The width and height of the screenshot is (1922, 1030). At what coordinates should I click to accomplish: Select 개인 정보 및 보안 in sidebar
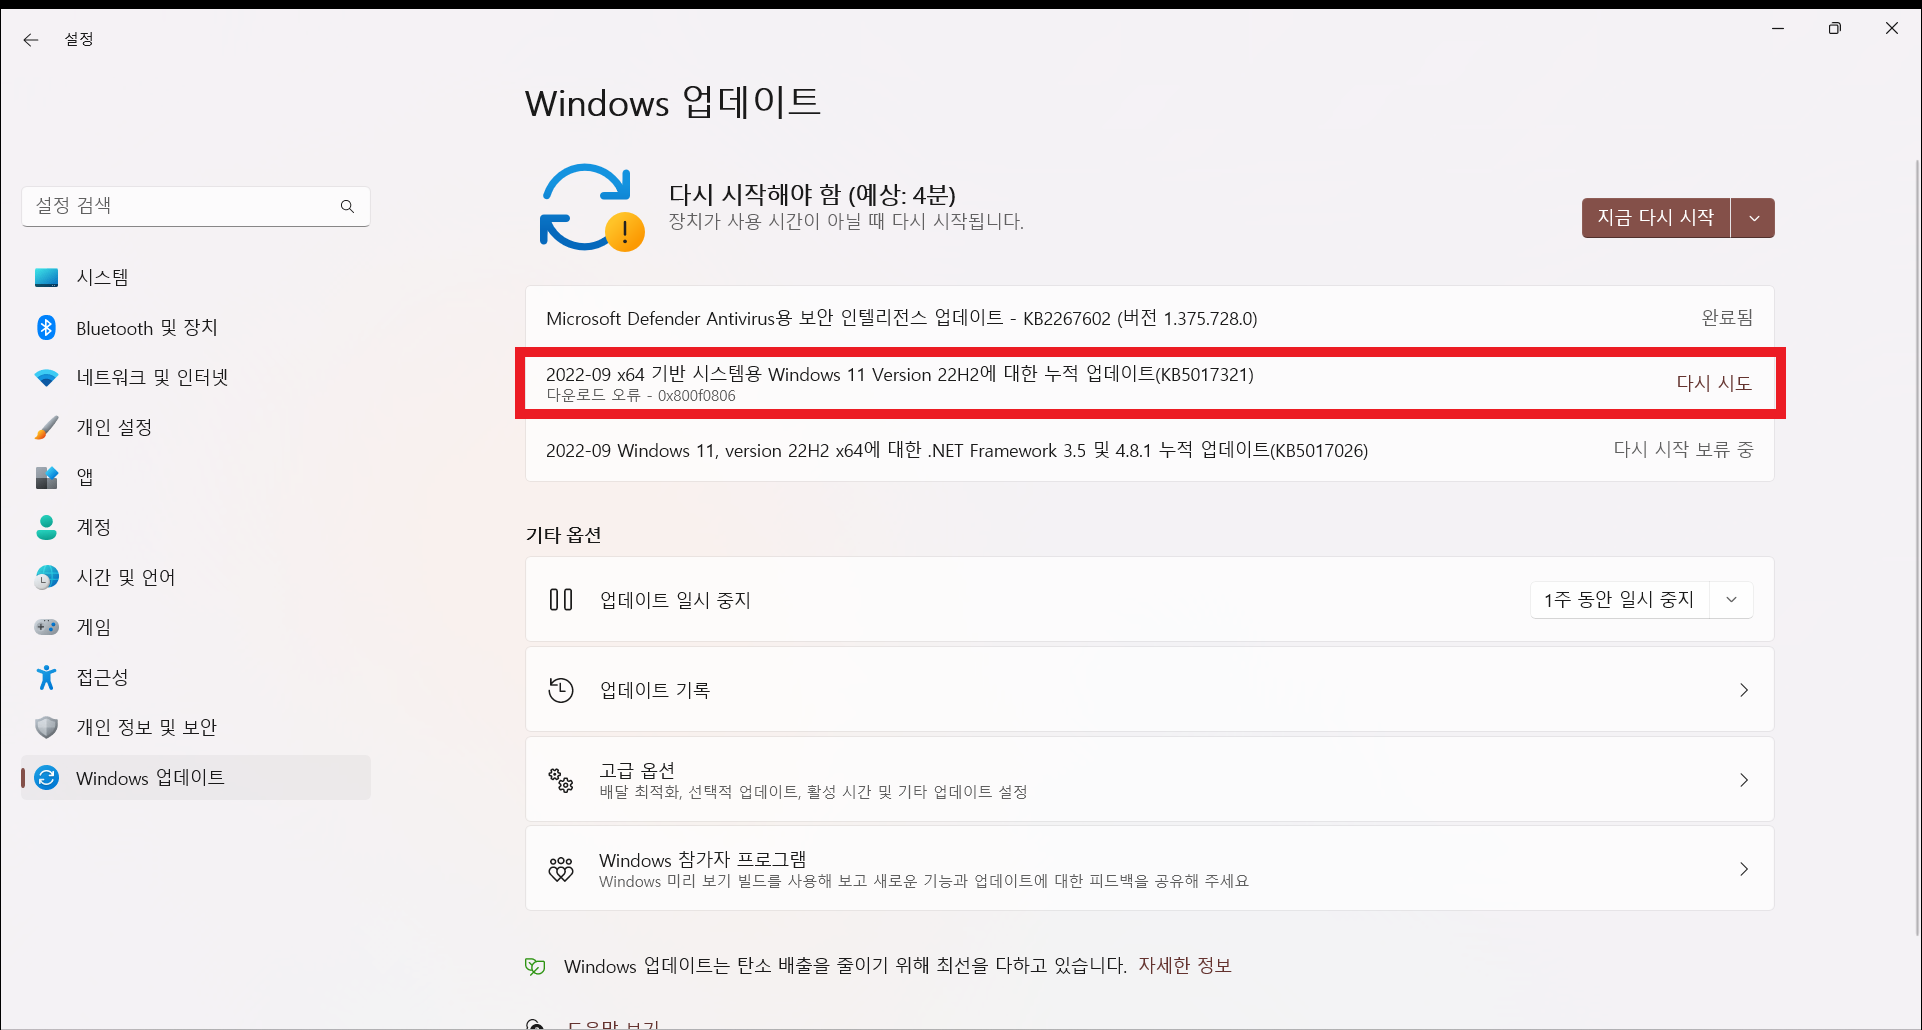point(196,728)
